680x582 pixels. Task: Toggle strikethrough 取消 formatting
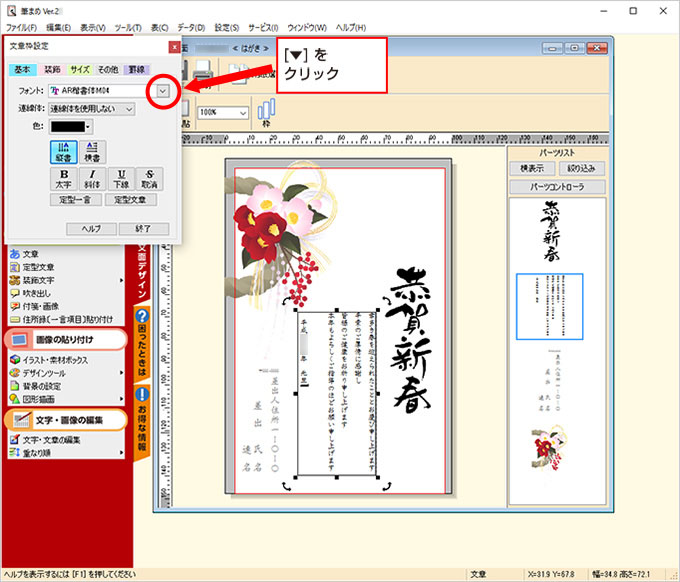point(150,179)
